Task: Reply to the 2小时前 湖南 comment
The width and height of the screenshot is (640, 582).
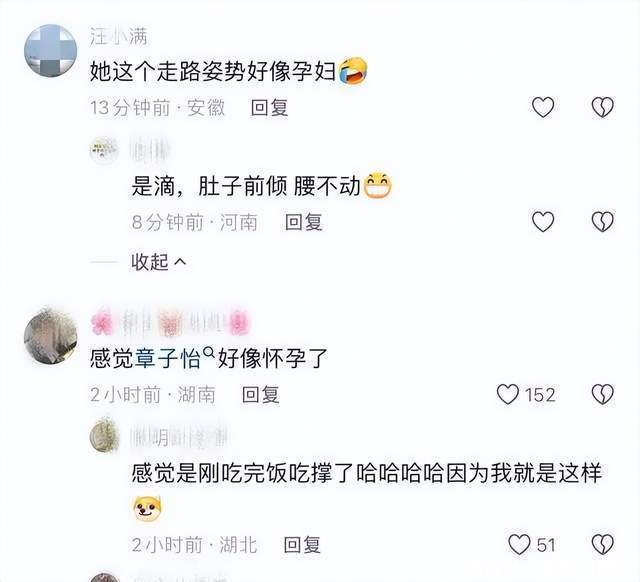Action: click(260, 395)
